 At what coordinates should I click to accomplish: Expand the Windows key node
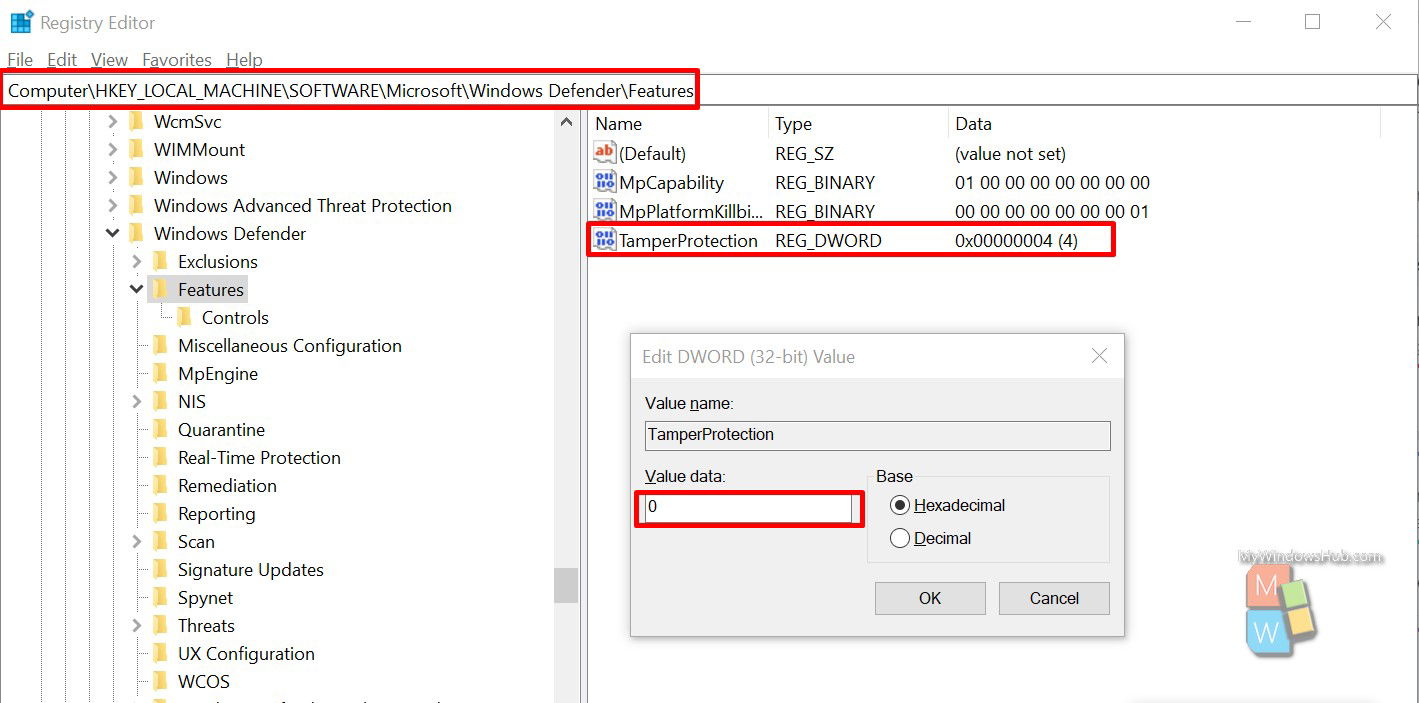113,178
